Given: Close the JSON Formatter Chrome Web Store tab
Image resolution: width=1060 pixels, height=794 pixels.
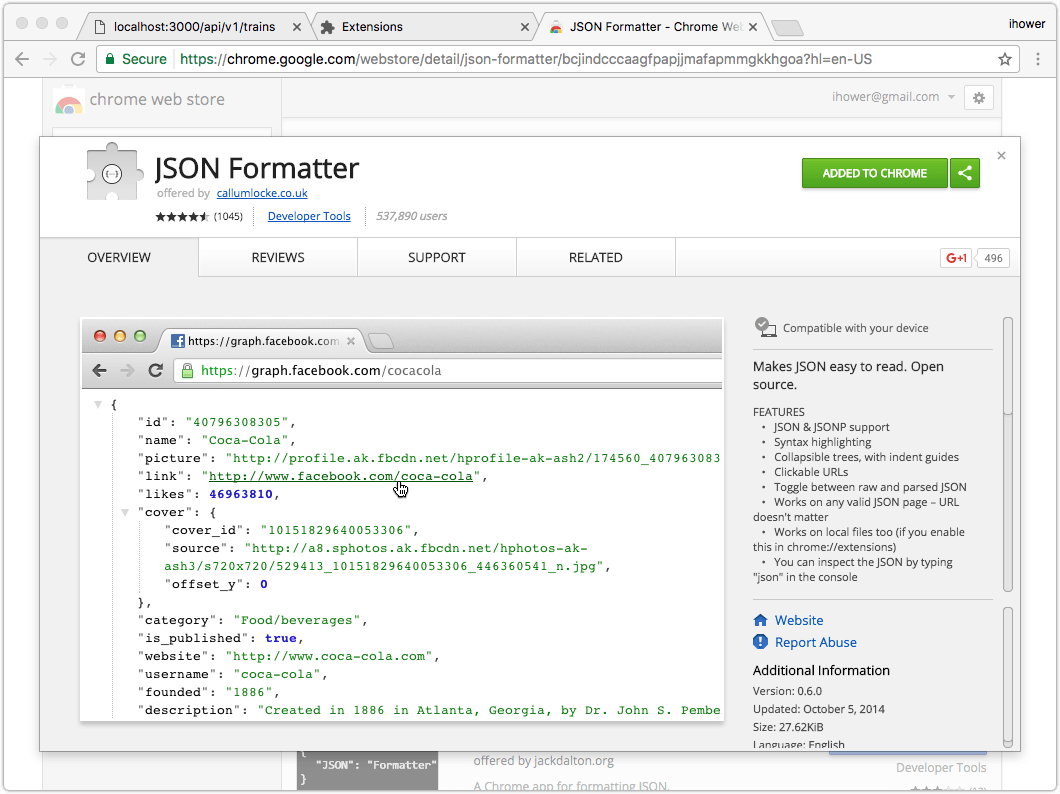Looking at the screenshot, I should 752,27.
